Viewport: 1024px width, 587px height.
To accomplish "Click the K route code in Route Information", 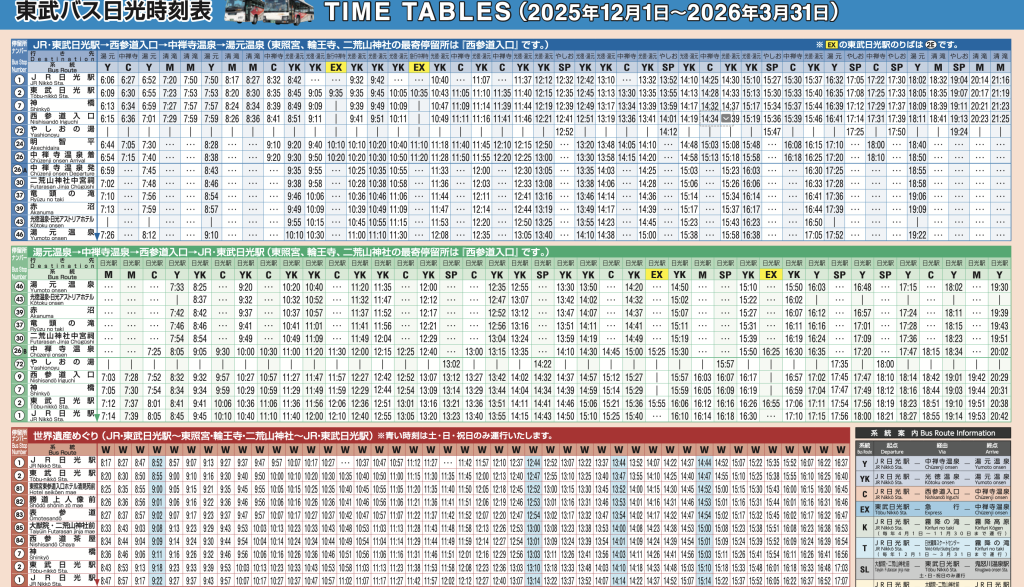I will tap(865, 527).
